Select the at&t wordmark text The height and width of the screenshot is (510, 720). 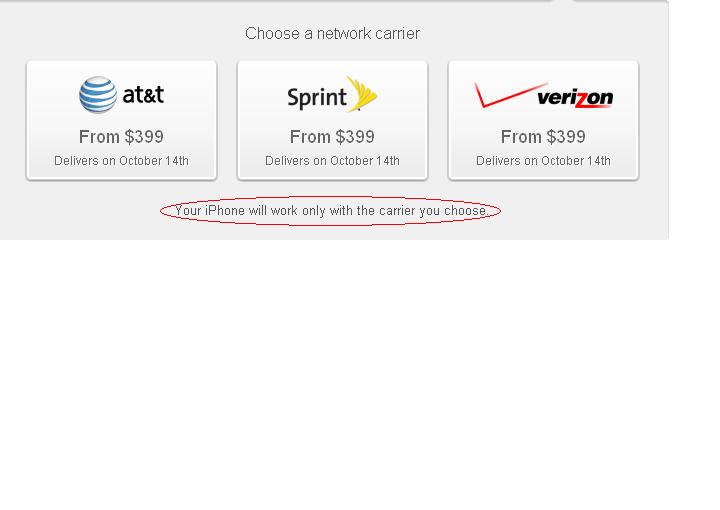pyautogui.click(x=143, y=95)
